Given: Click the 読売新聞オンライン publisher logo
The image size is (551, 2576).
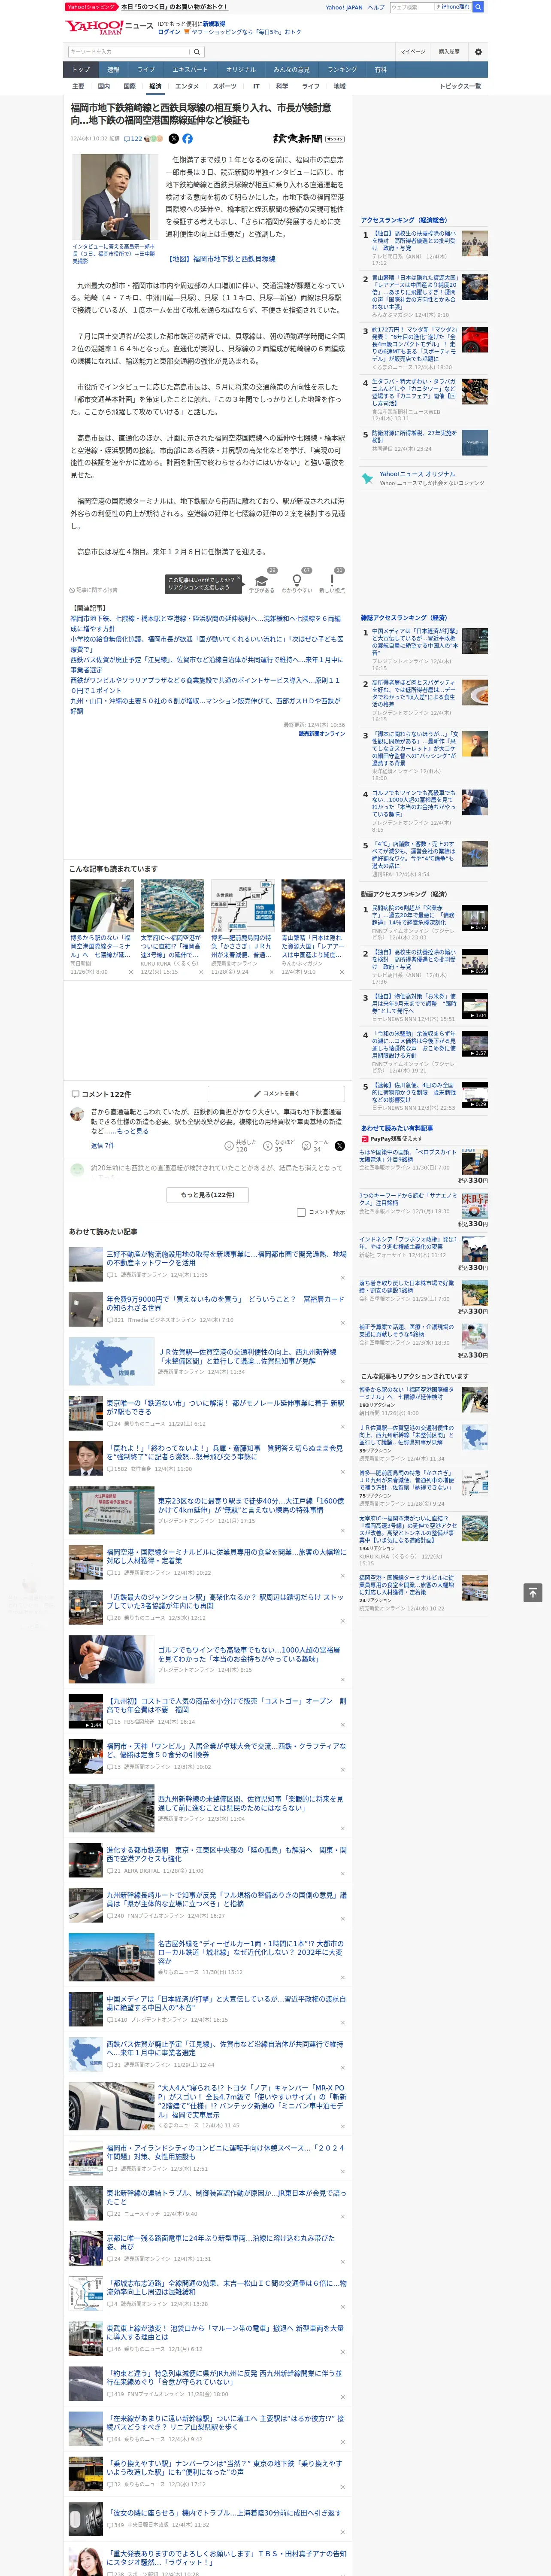Looking at the screenshot, I should pos(309,139).
